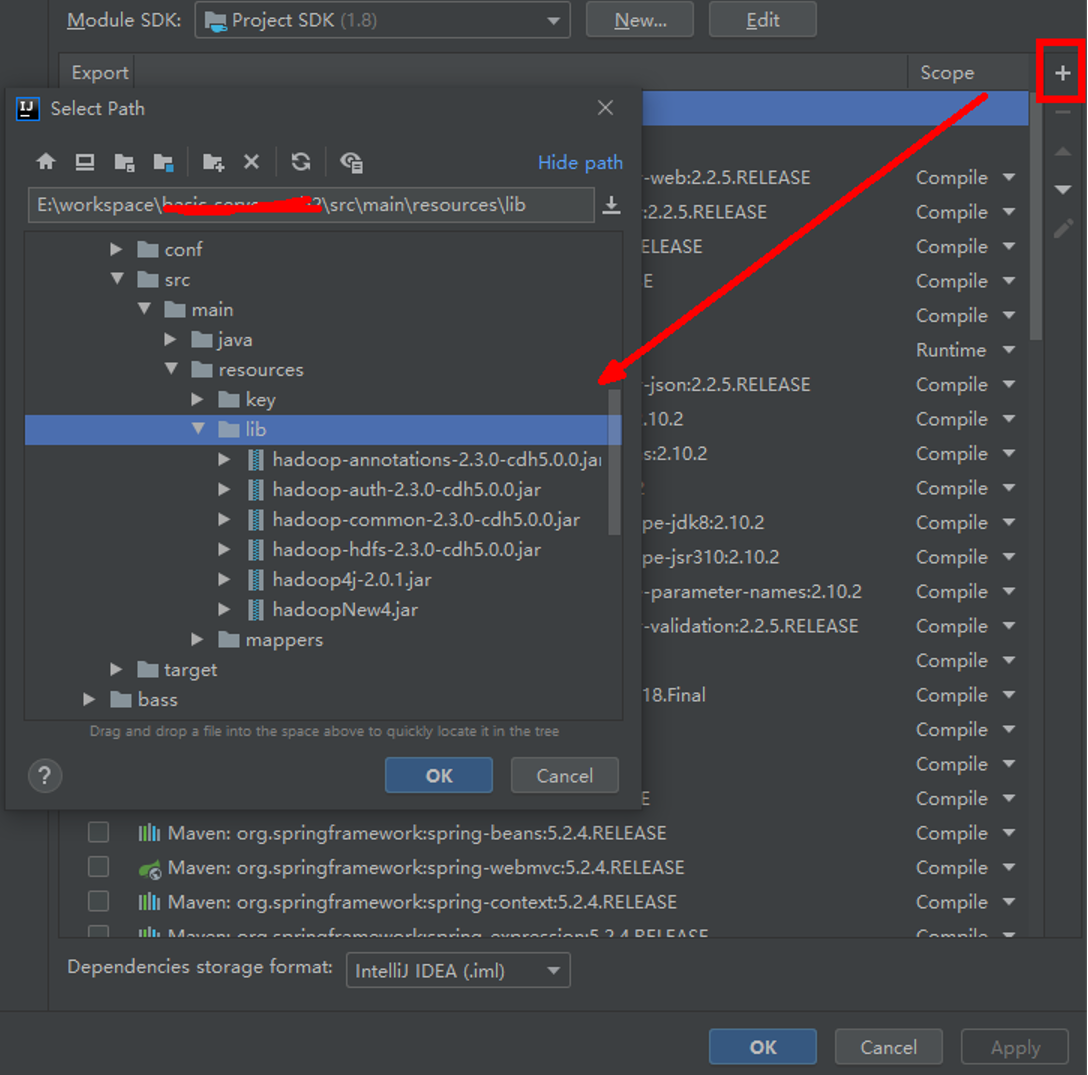Expand the java folder
The height and width of the screenshot is (1075, 1088).
(x=171, y=339)
